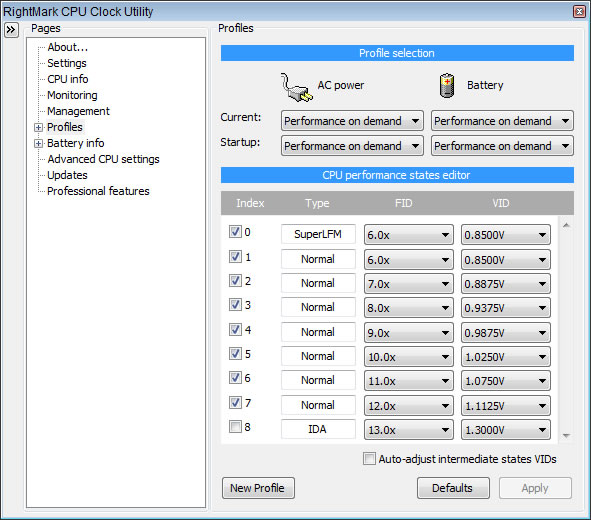Open the 13.0x FID dropdown for IDA

409,430
